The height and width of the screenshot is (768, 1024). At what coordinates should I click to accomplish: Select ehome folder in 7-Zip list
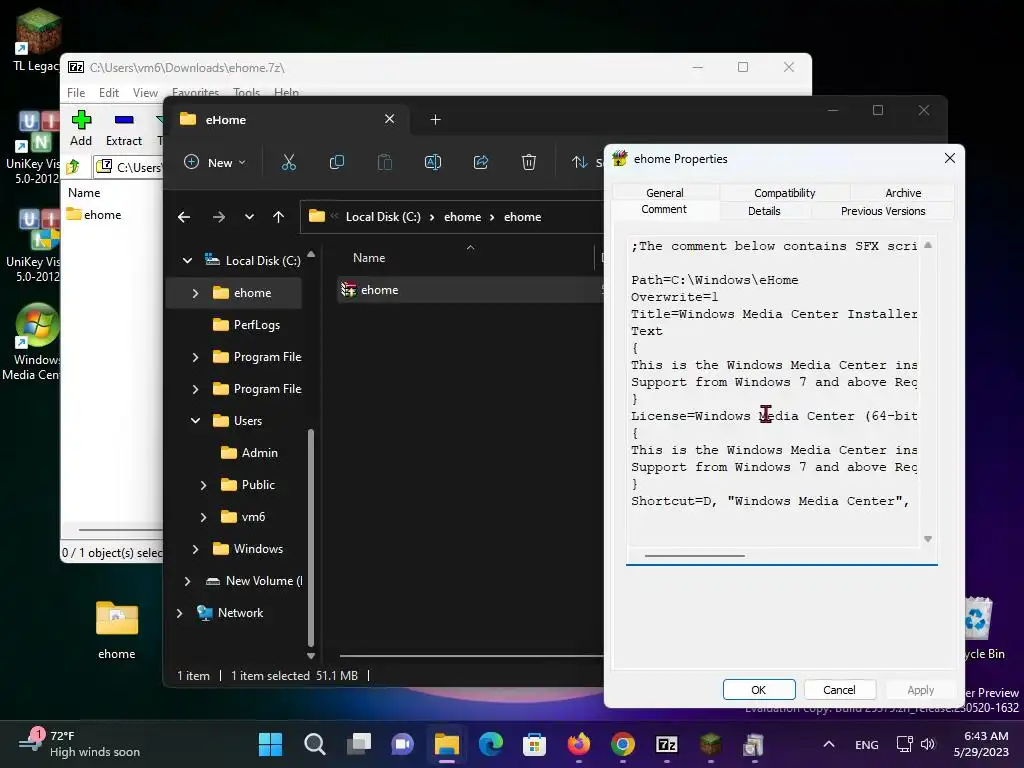point(95,215)
